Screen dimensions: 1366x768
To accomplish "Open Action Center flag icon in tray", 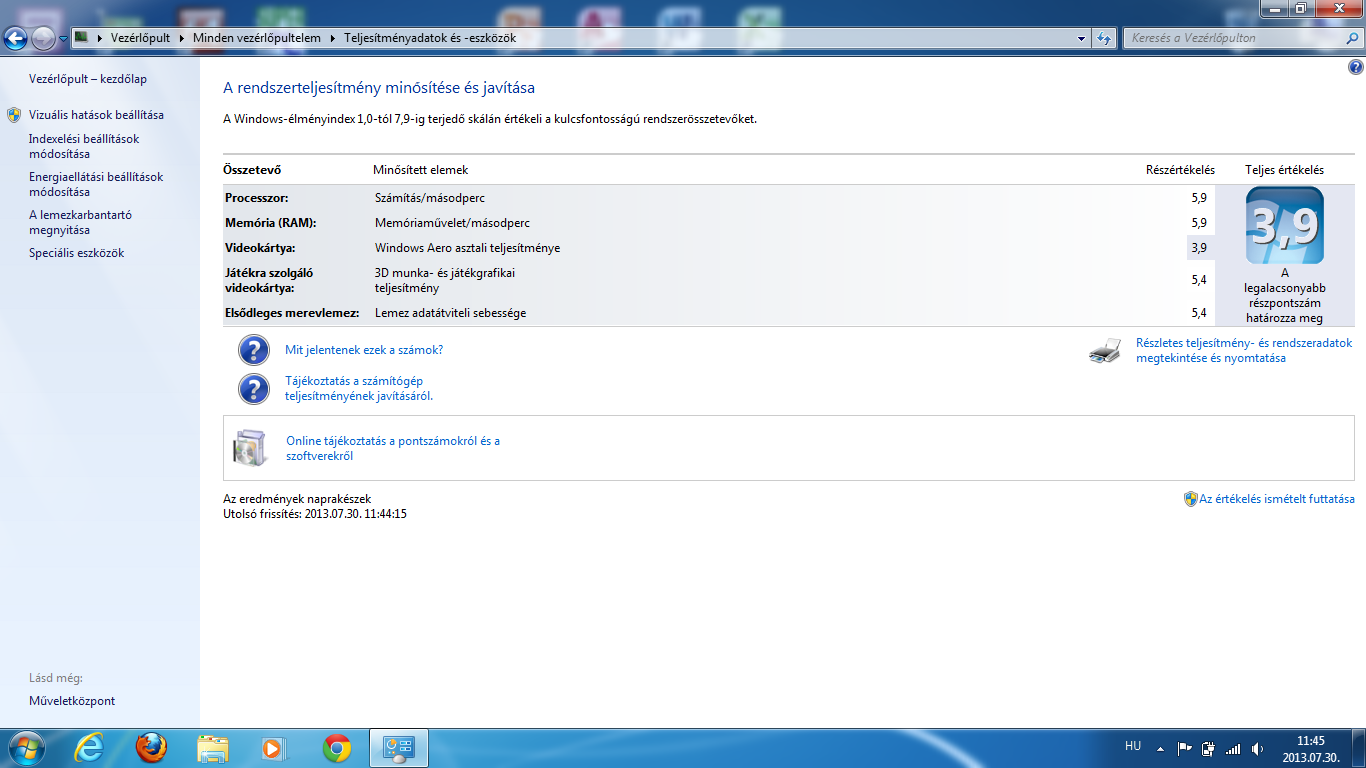I will pyautogui.click(x=1185, y=748).
